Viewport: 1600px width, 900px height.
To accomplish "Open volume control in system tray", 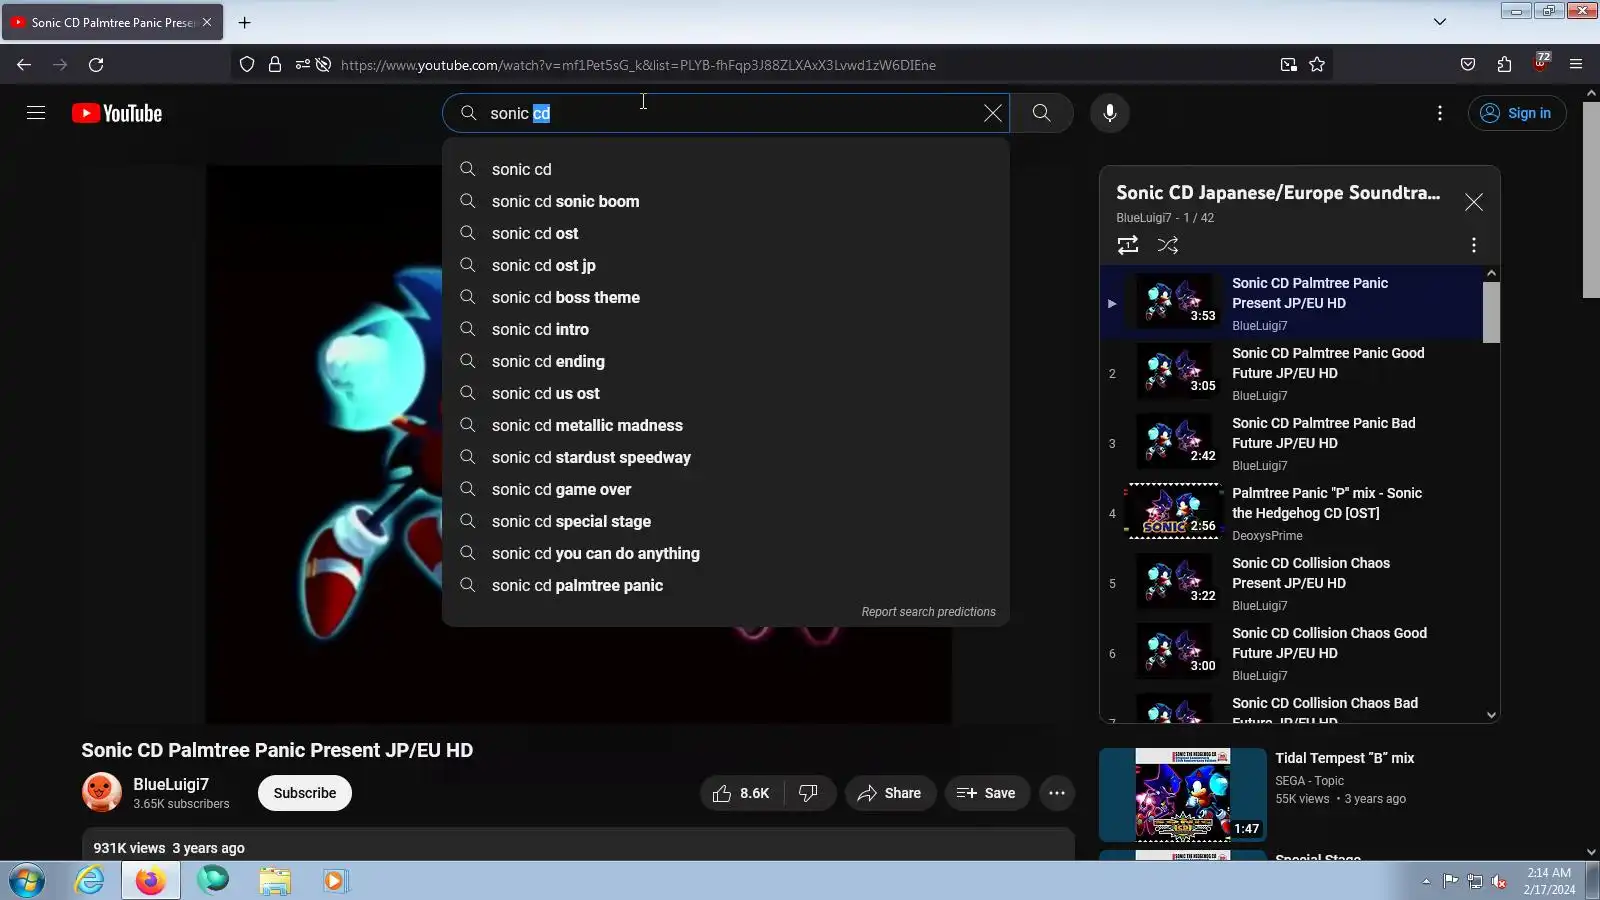I will (1499, 881).
